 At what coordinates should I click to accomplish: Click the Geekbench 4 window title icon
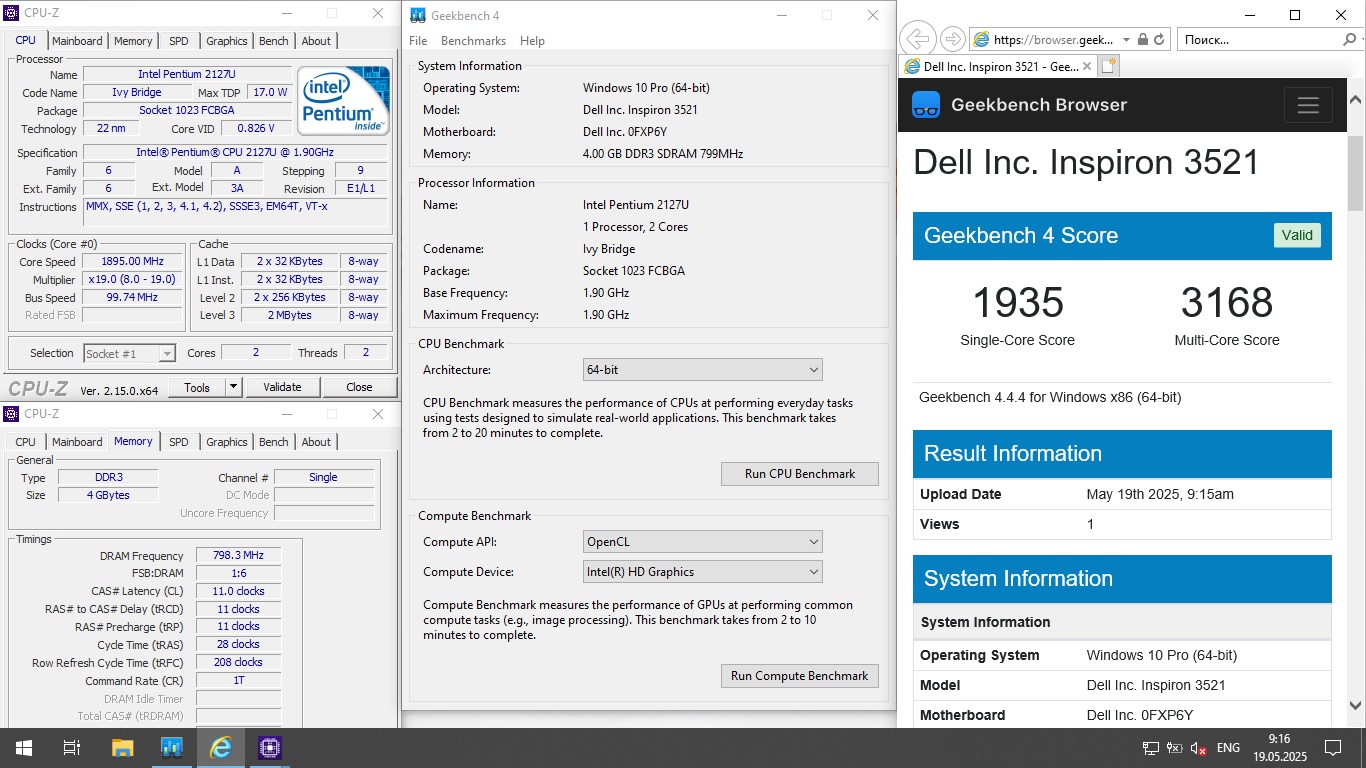418,15
